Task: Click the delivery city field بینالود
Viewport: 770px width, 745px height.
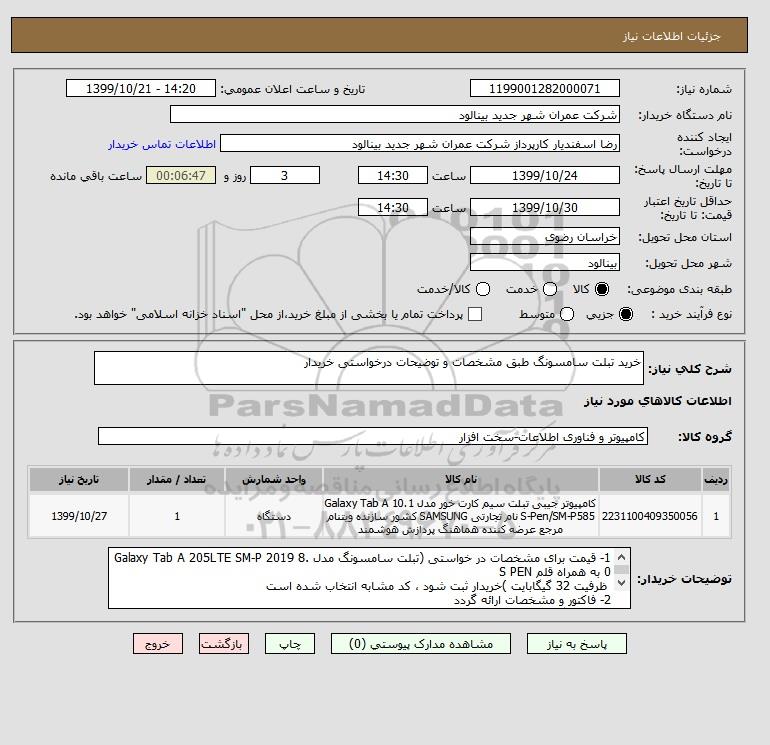Action: 545,263
